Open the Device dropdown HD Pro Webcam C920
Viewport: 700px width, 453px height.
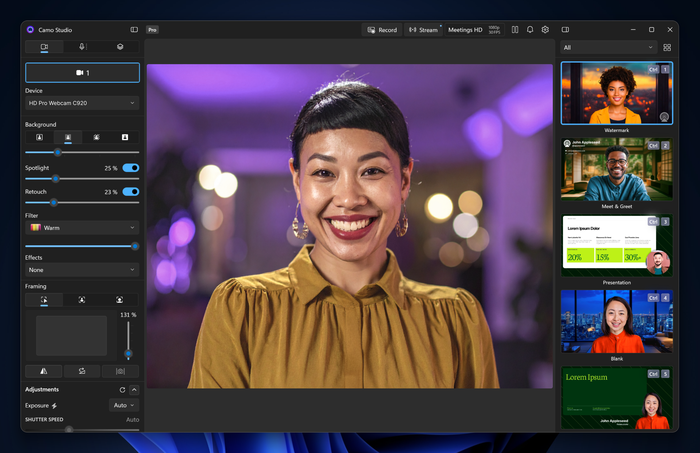tap(82, 103)
